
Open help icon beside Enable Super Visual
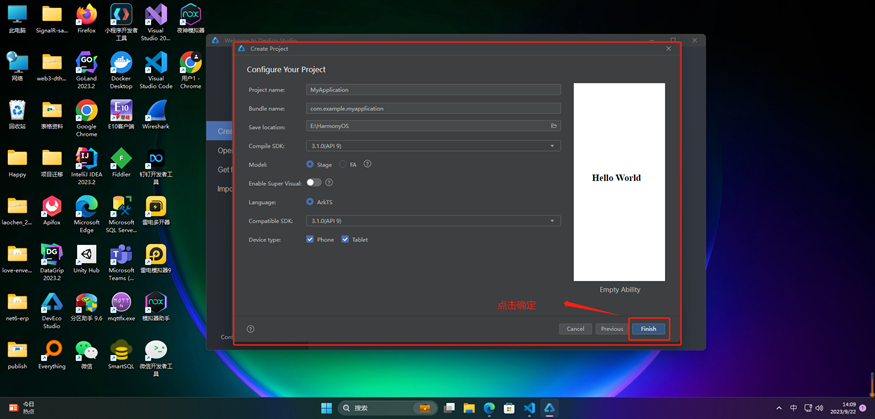point(329,182)
